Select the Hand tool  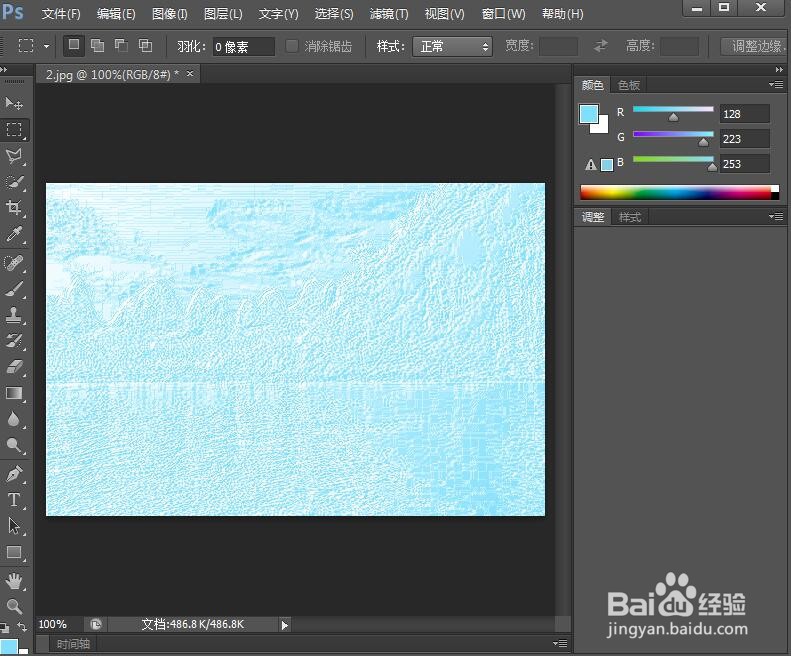tap(14, 581)
